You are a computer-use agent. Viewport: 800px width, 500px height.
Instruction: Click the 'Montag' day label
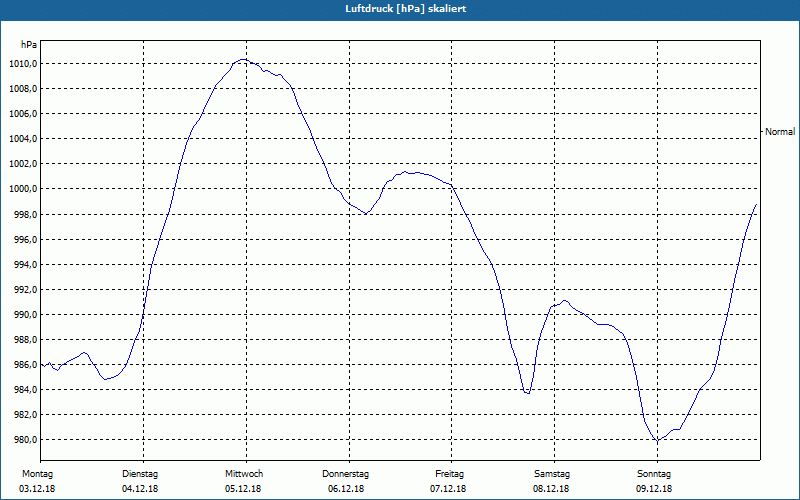tap(37, 474)
